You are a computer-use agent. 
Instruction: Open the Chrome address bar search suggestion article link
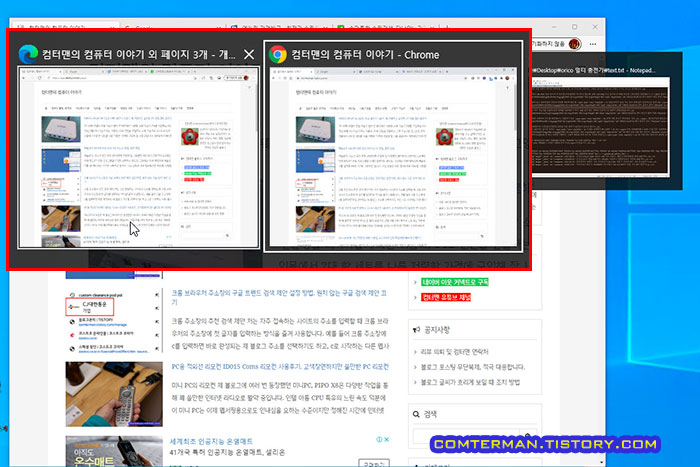pyautogui.click(x=279, y=297)
